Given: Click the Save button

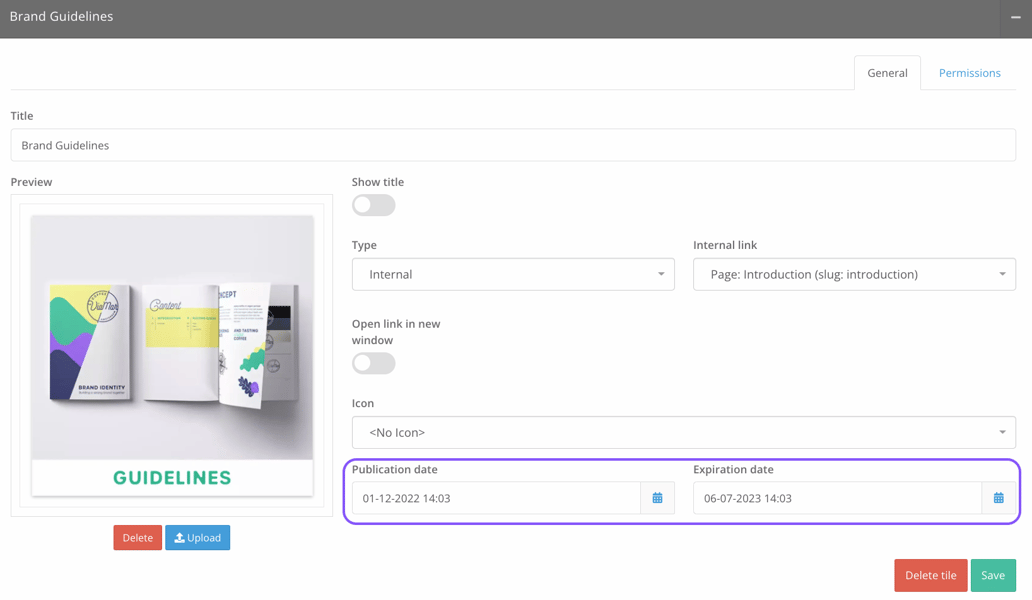Looking at the screenshot, I should tap(993, 575).
